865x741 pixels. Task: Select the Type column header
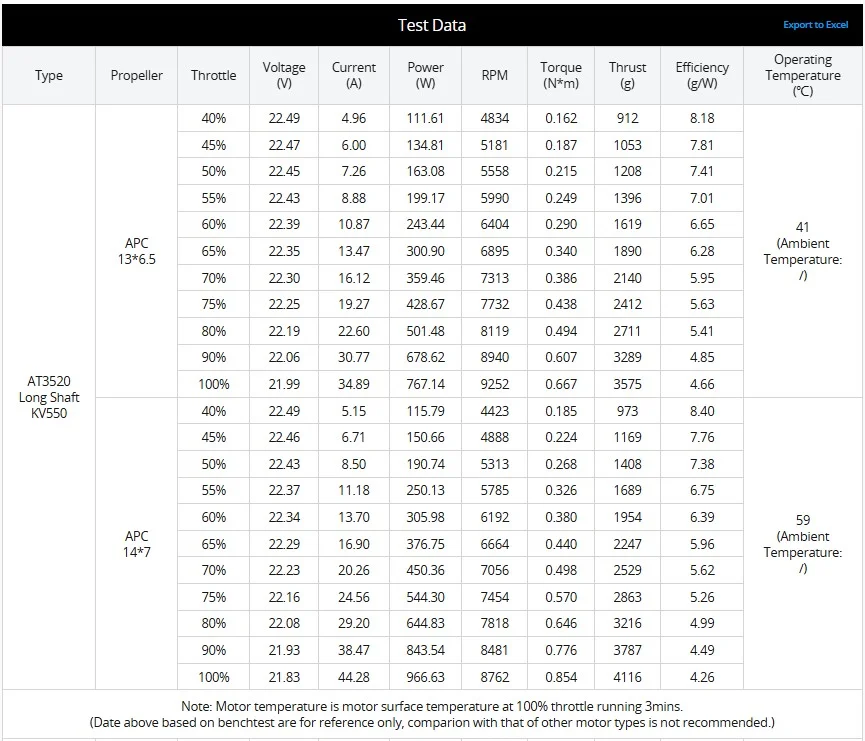(49, 76)
